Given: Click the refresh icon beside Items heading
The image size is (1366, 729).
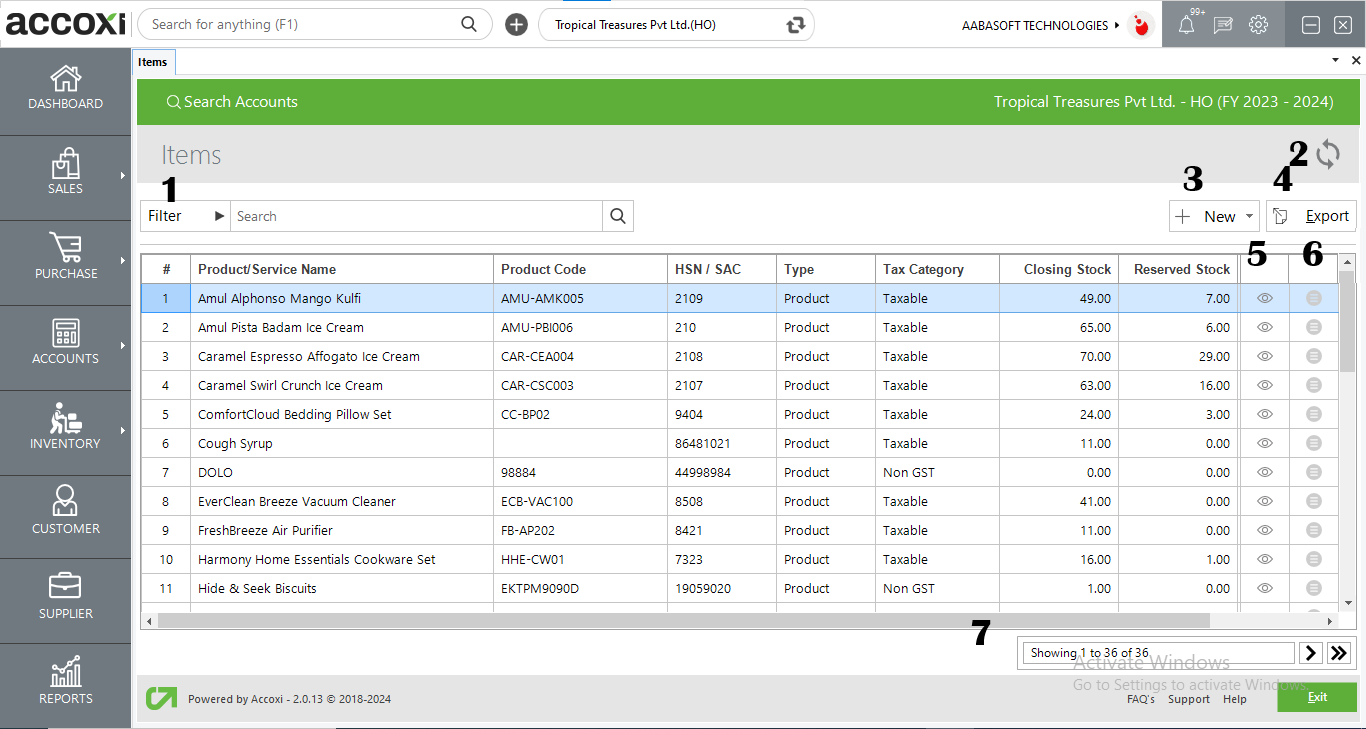Looking at the screenshot, I should pos(1328,154).
